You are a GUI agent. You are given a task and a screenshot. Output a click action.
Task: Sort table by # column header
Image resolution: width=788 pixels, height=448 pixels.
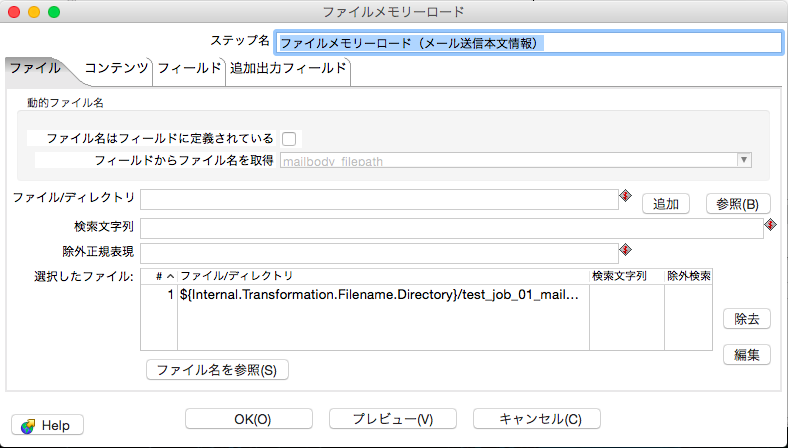165,276
